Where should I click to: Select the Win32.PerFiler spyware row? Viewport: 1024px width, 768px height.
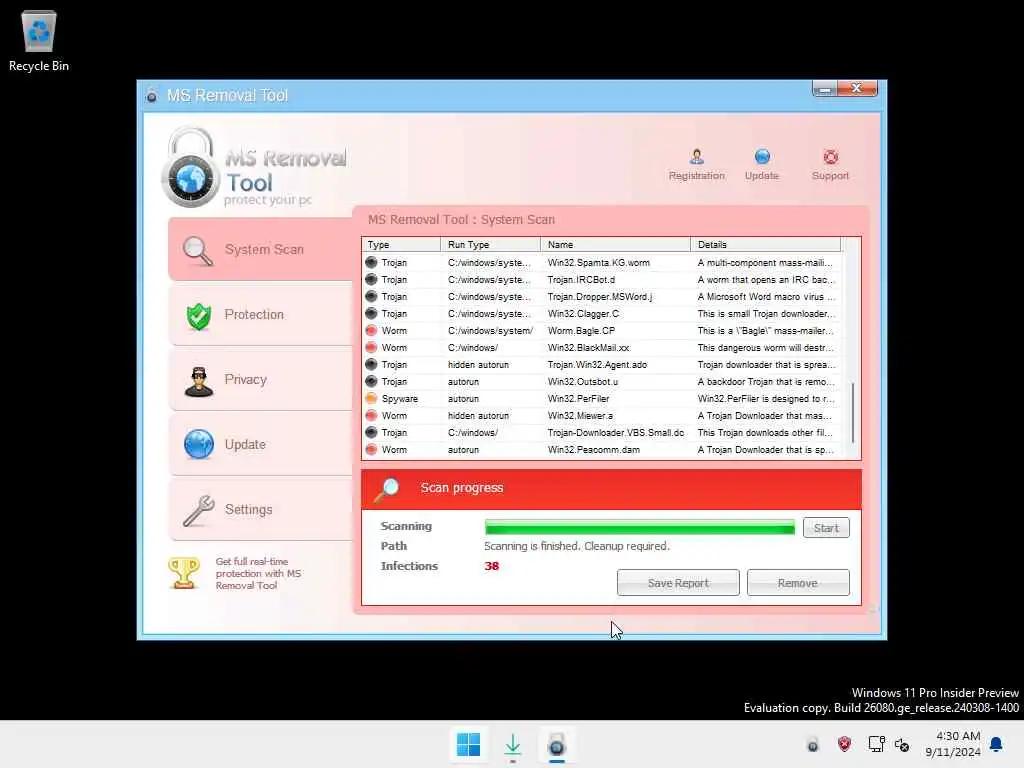point(601,398)
